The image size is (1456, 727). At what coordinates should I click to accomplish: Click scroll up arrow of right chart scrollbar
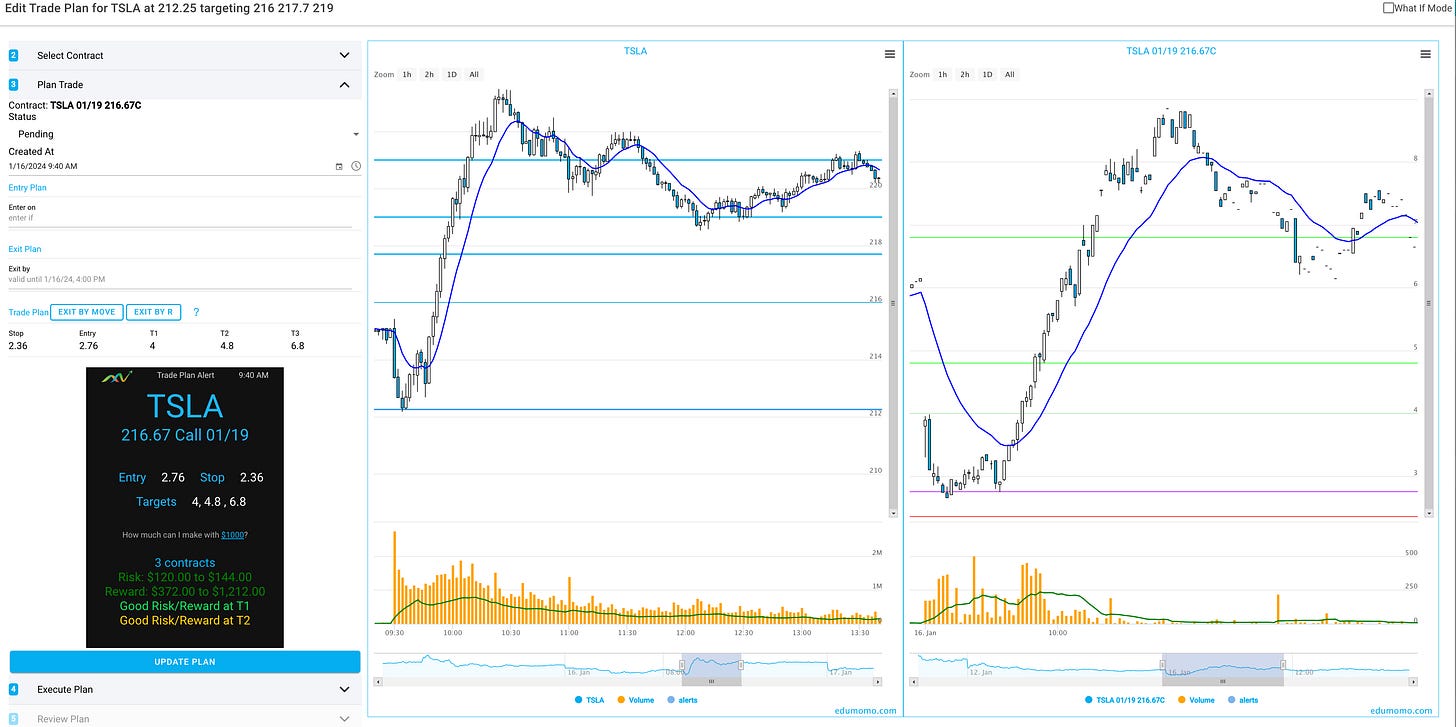click(x=1427, y=95)
